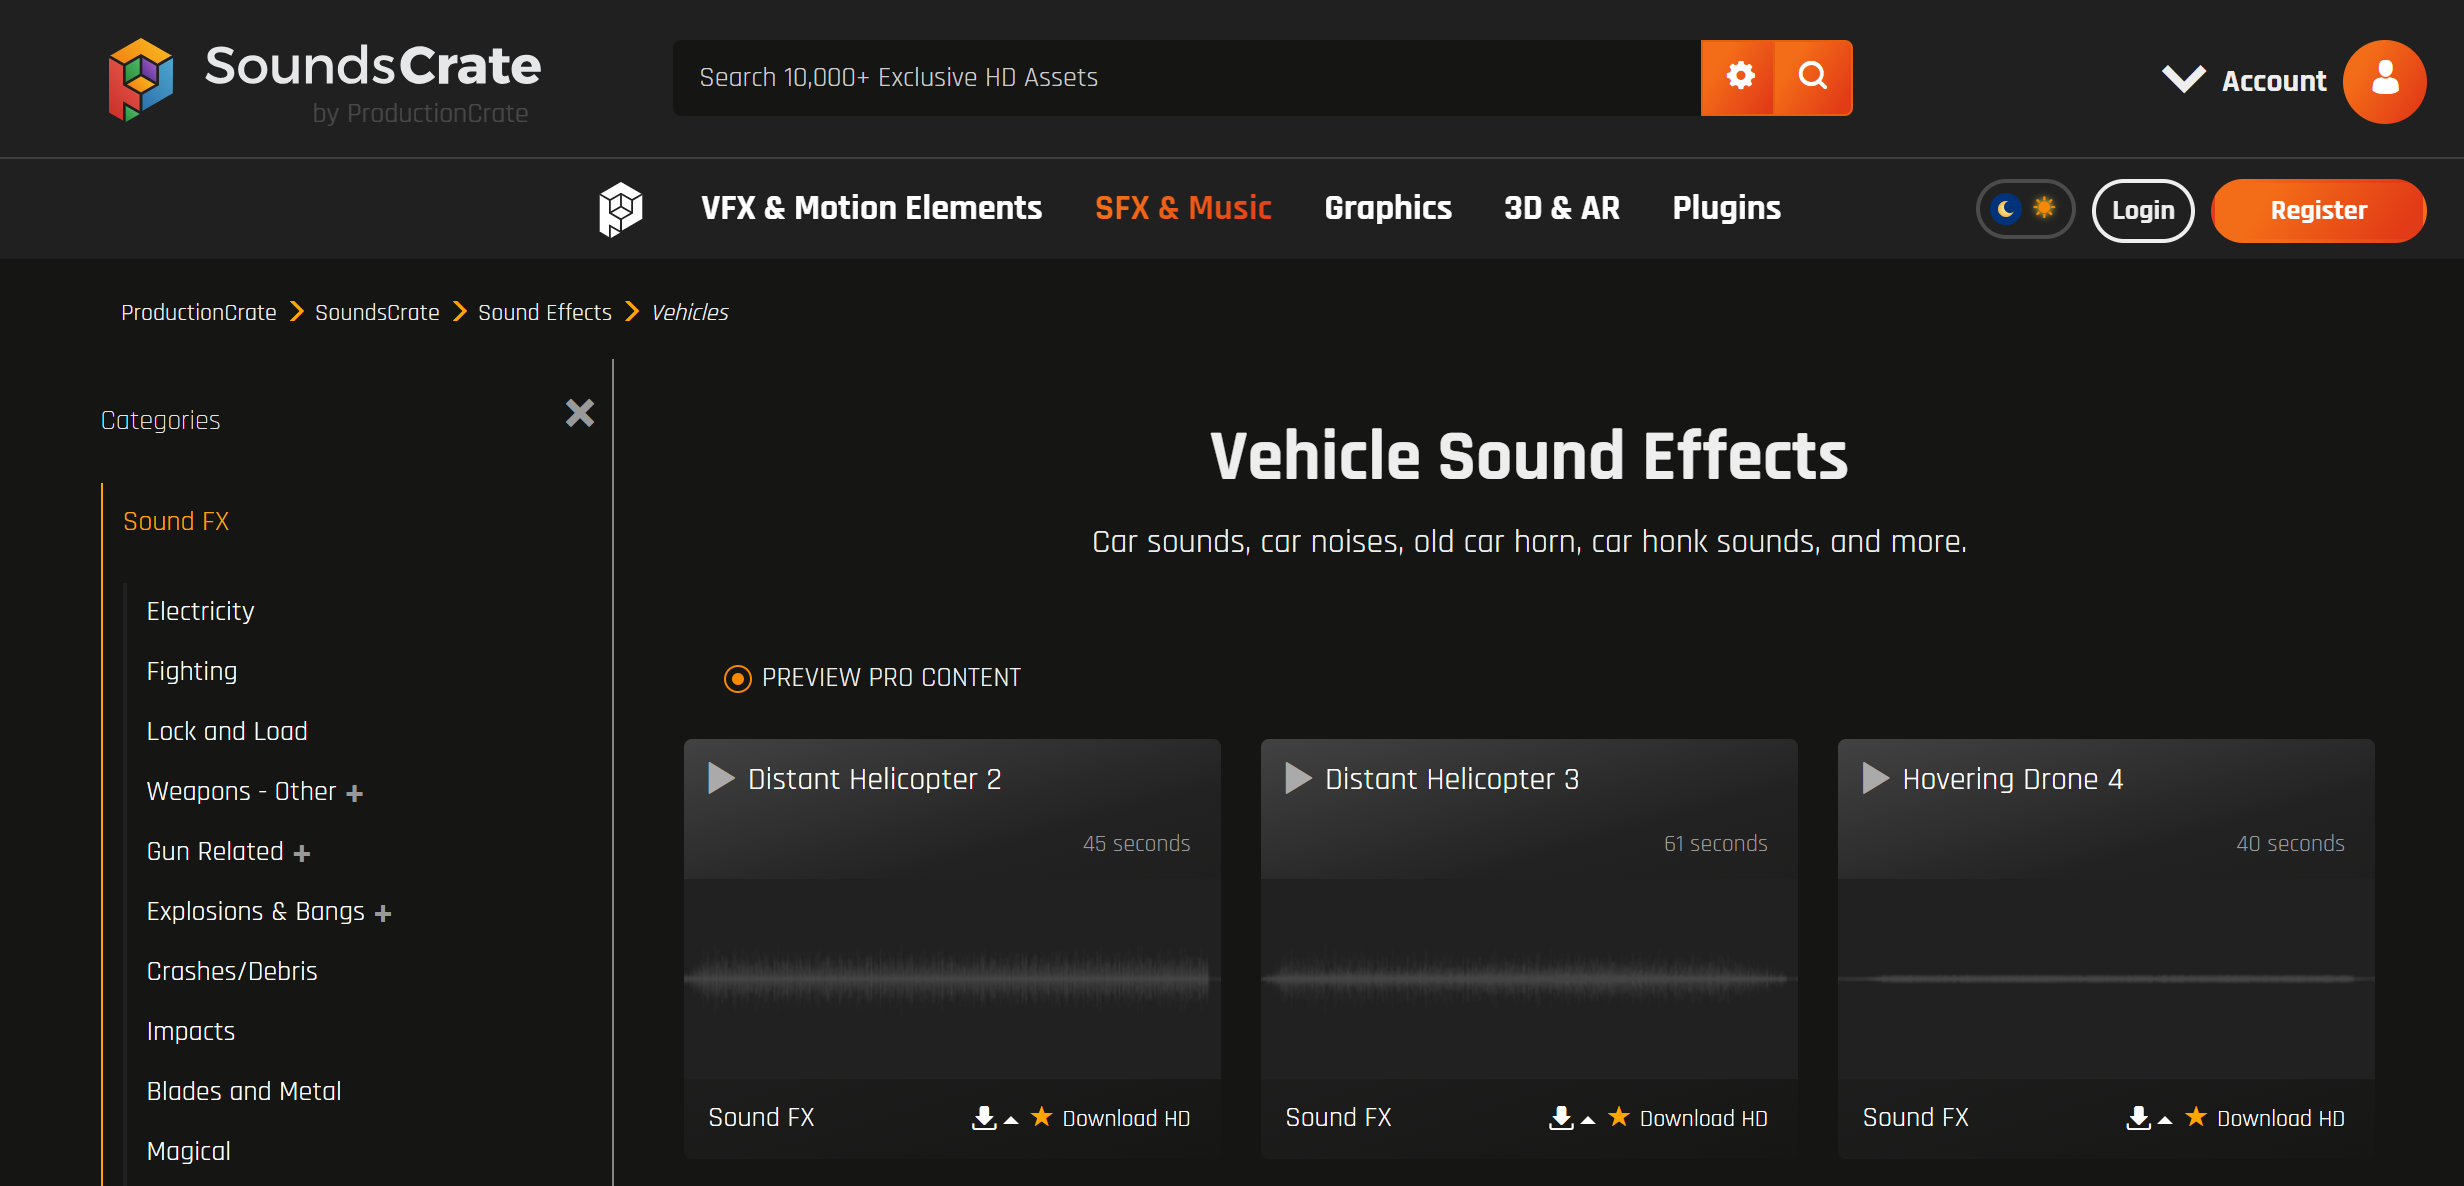Open format caret on Distant Helicopter 3
The height and width of the screenshot is (1186, 2464).
point(1588,1121)
